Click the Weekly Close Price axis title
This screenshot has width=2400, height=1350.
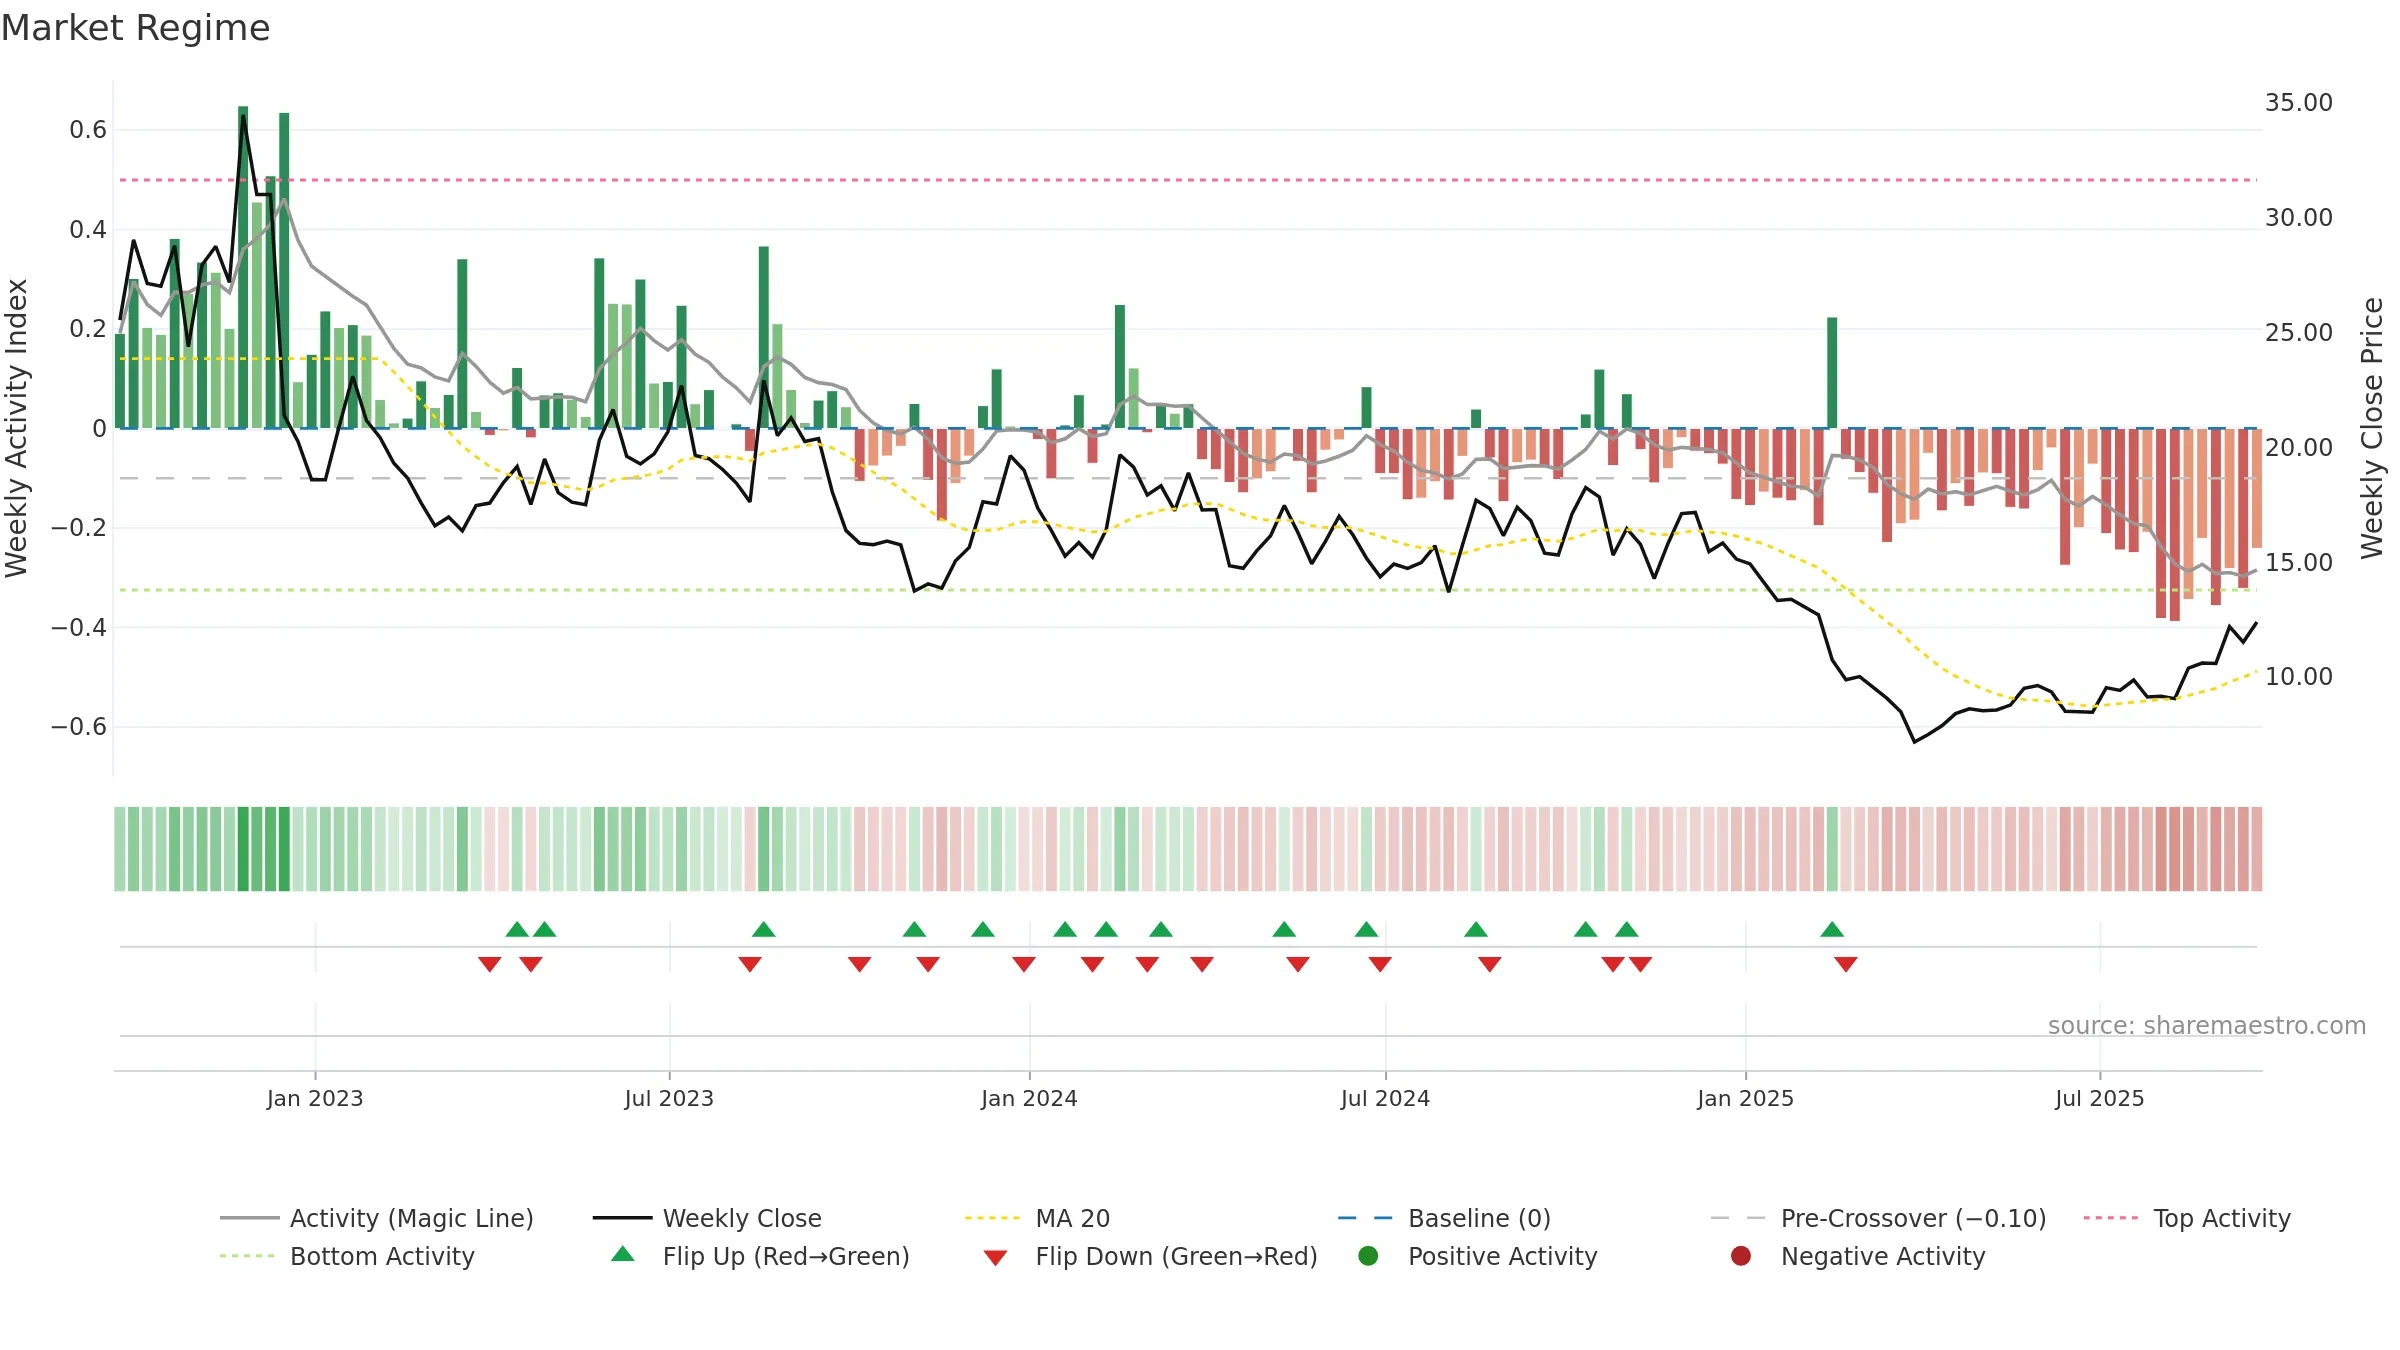click(2372, 428)
